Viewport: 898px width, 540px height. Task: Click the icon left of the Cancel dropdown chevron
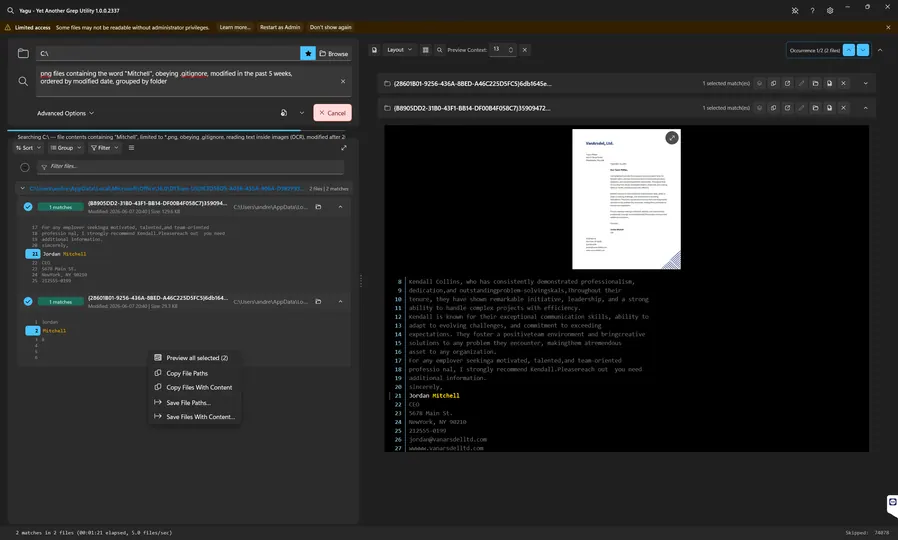(x=283, y=113)
